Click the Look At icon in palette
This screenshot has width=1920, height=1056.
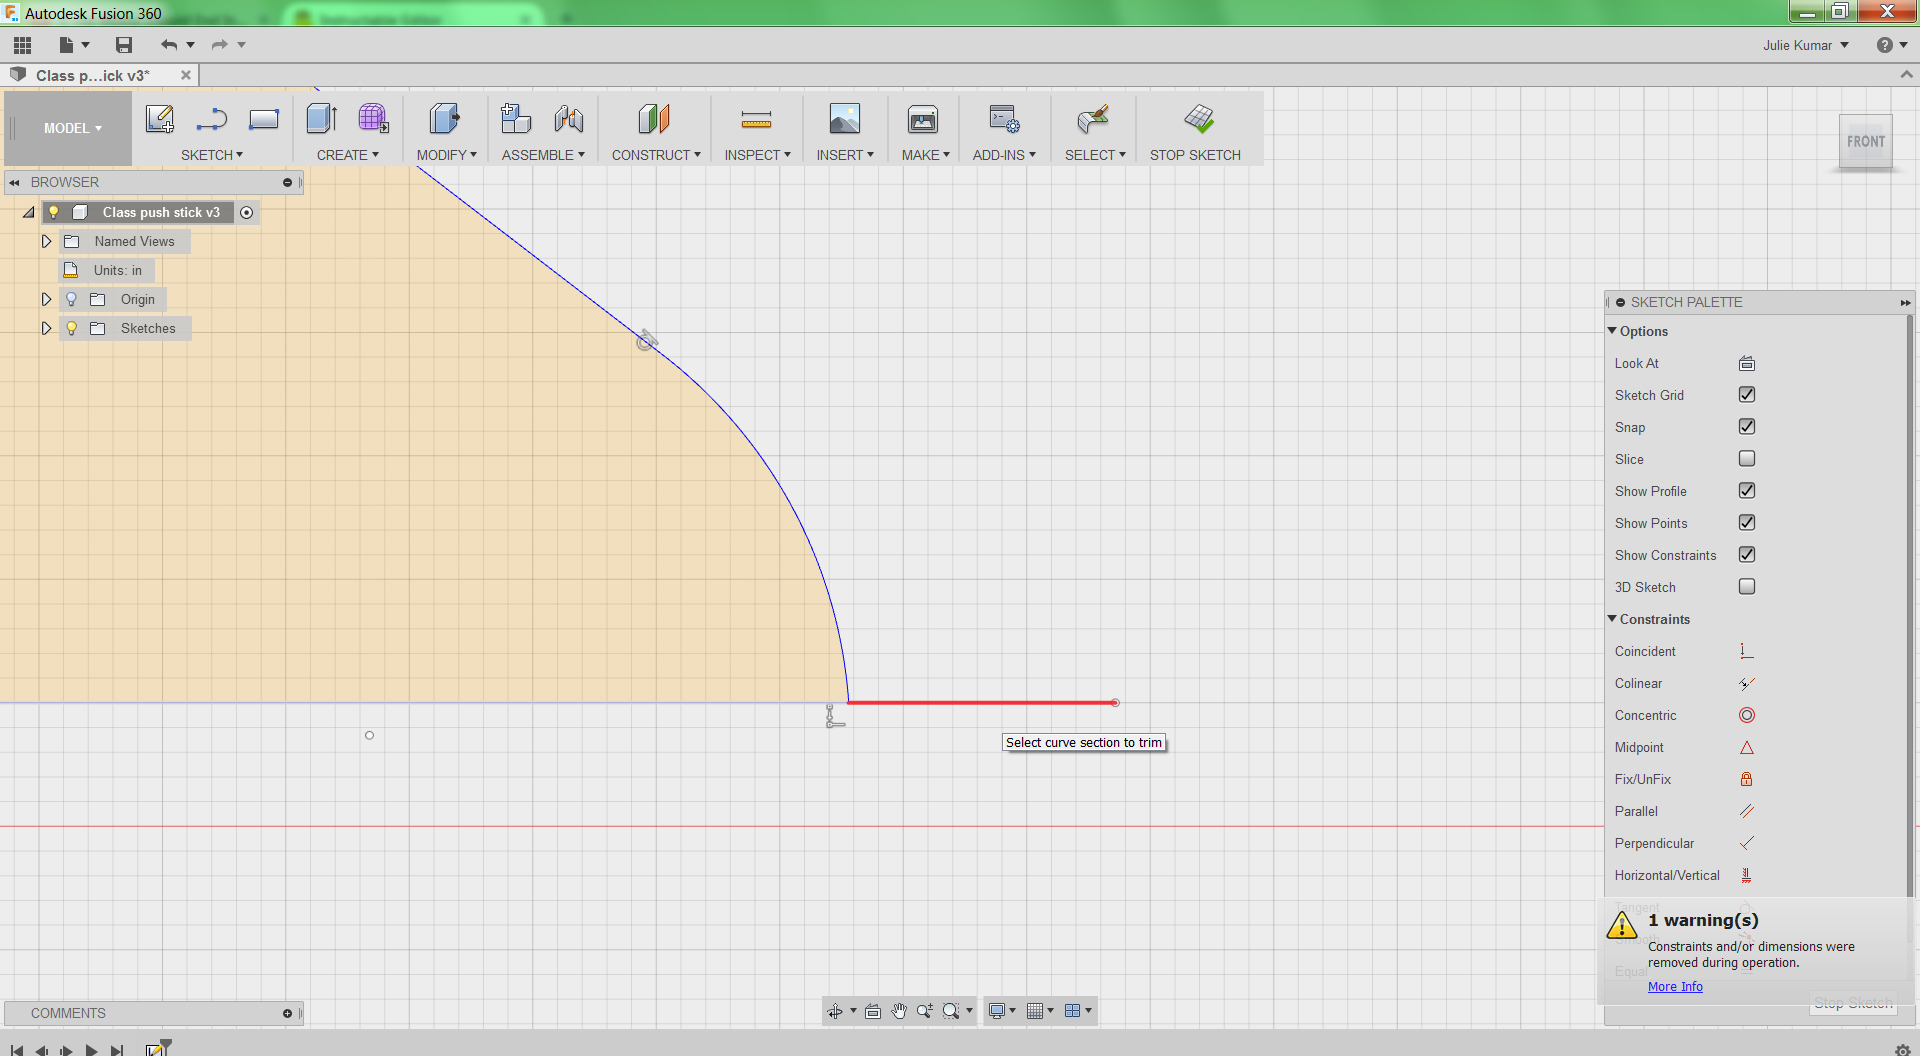[x=1747, y=363]
